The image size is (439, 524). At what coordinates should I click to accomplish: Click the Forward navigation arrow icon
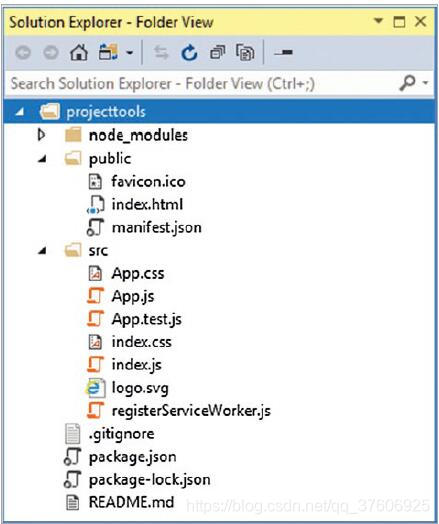51,52
